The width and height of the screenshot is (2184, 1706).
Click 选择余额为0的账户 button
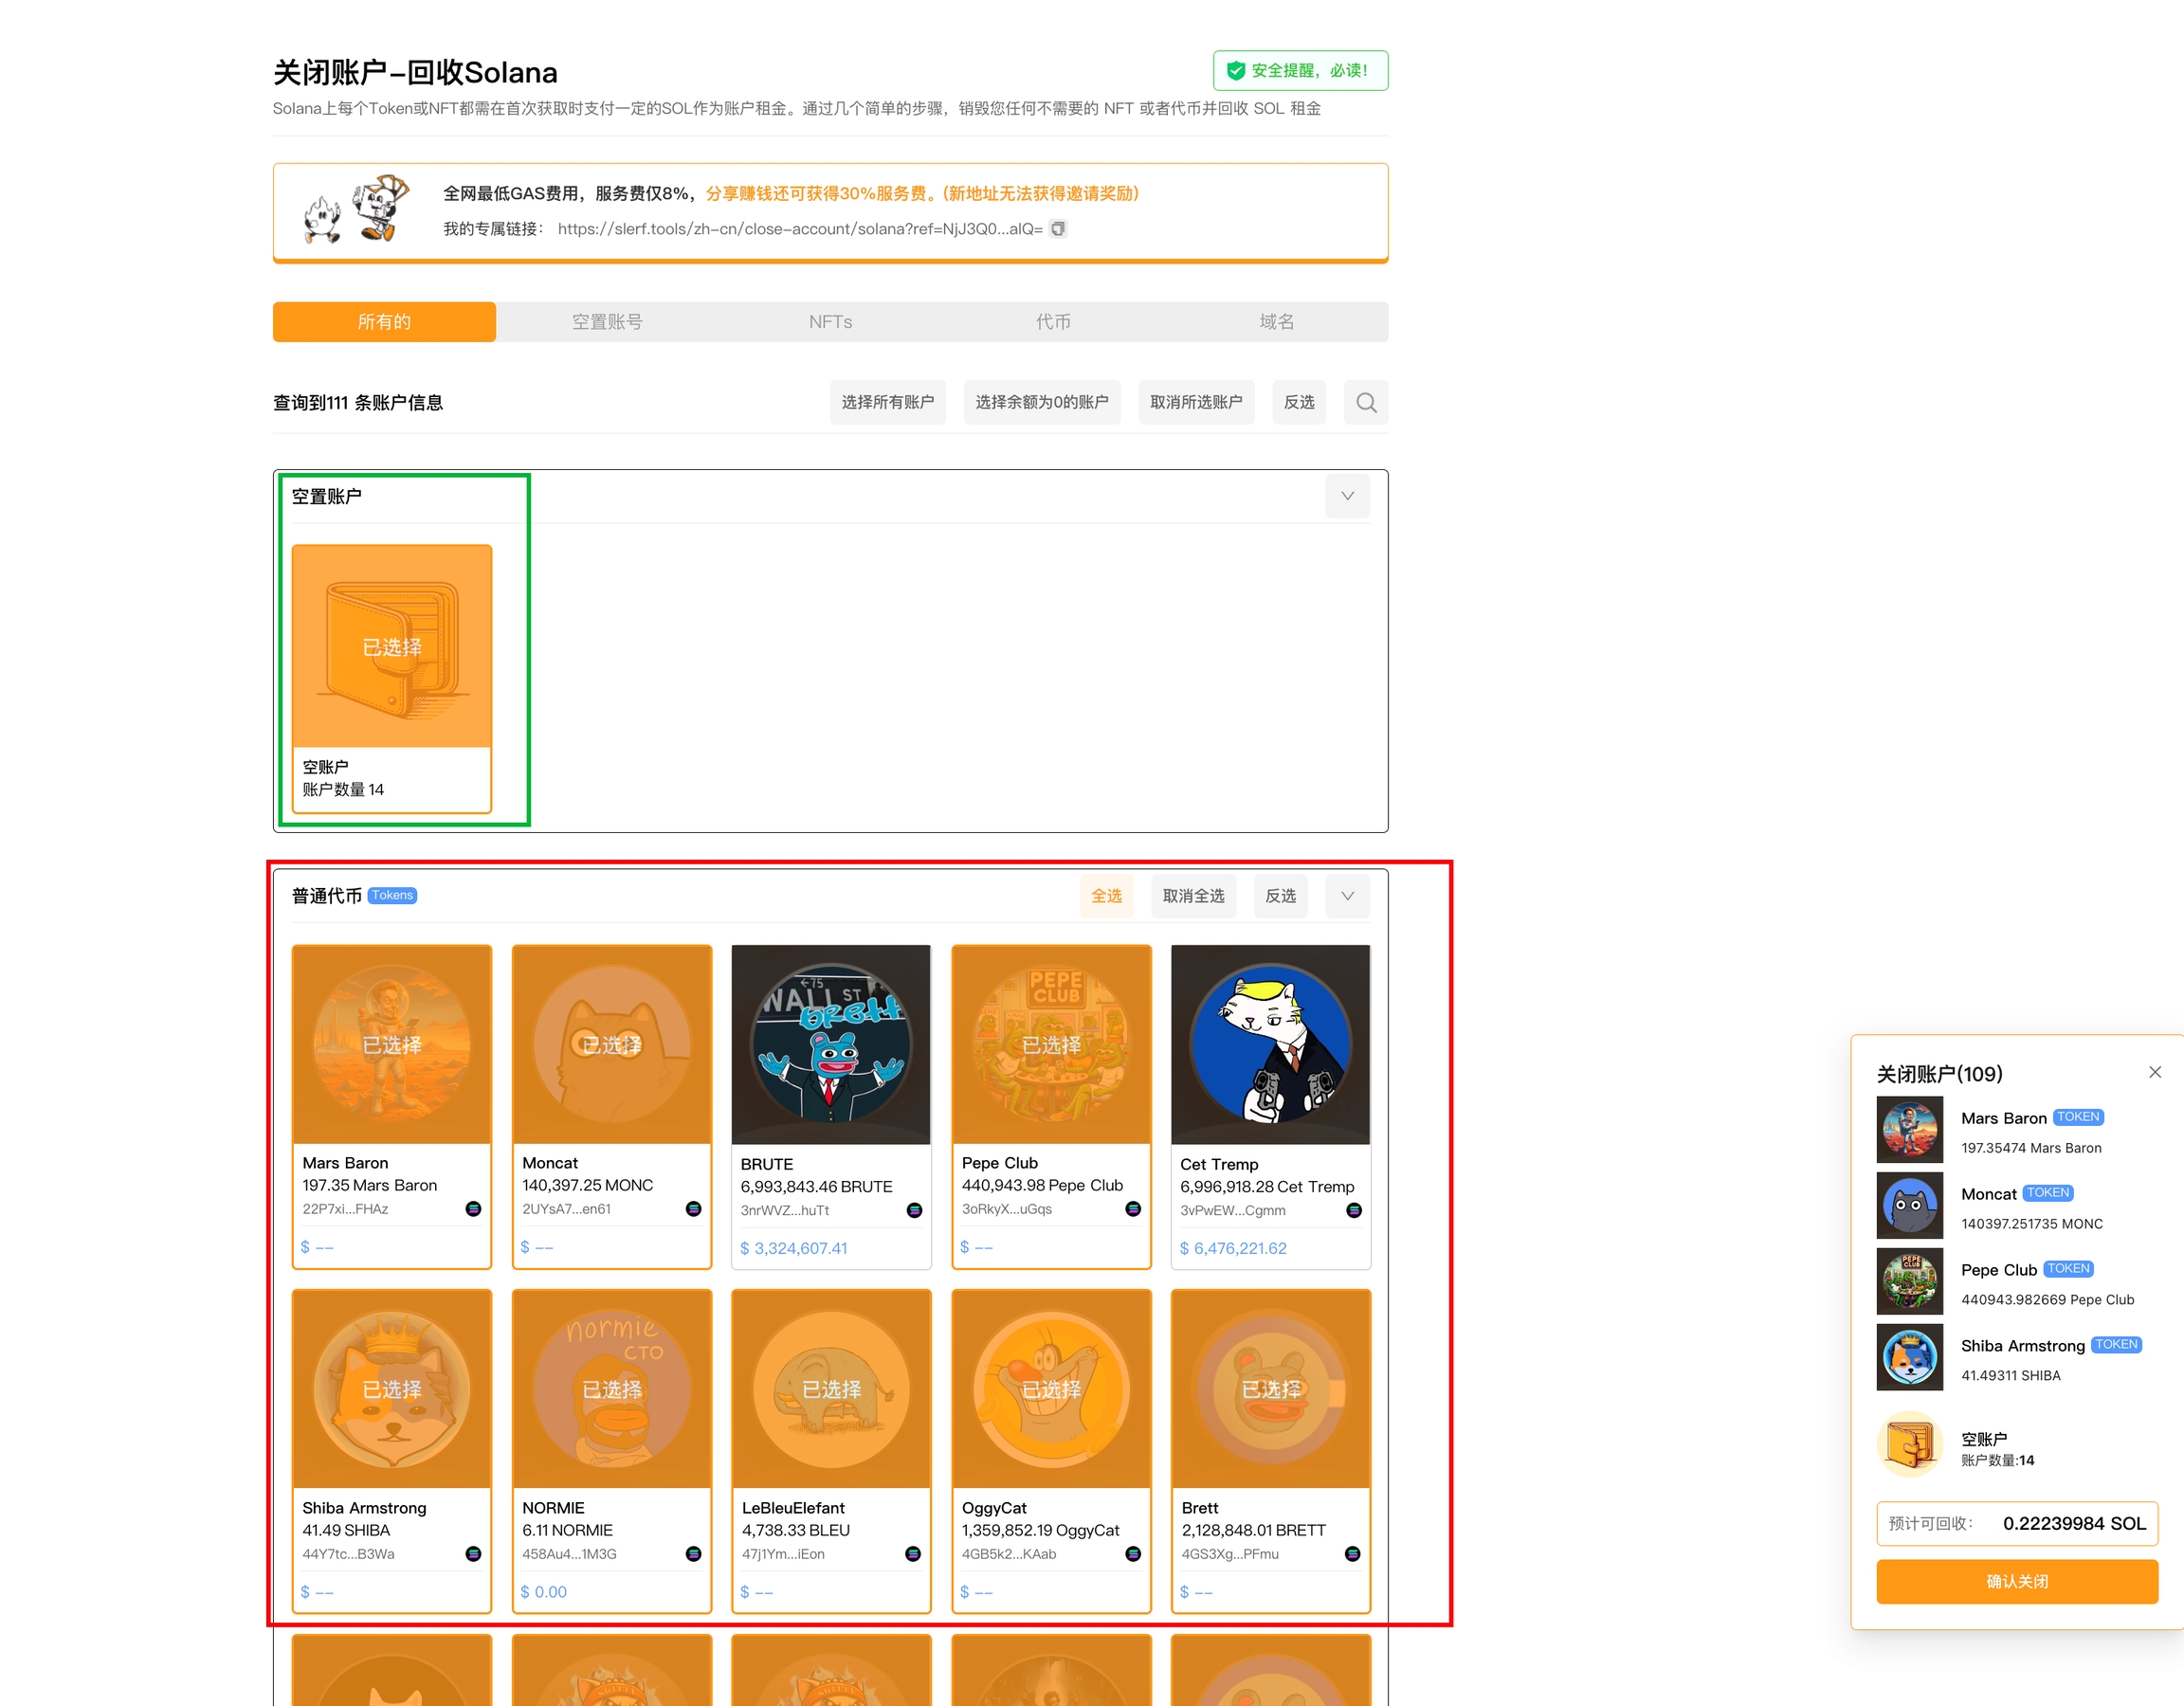point(1041,402)
